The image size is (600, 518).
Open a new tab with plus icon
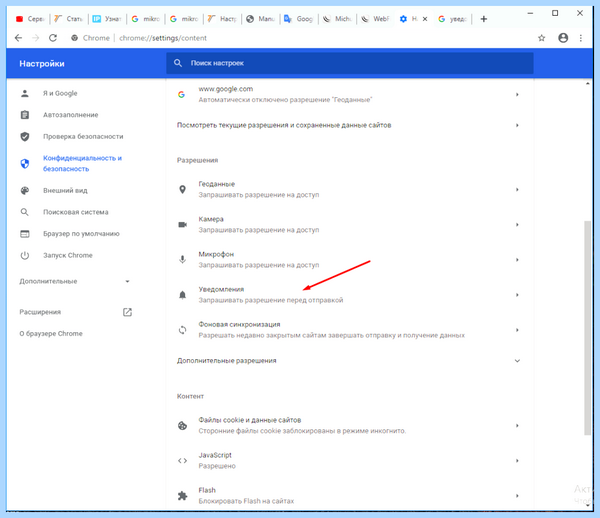pos(484,19)
